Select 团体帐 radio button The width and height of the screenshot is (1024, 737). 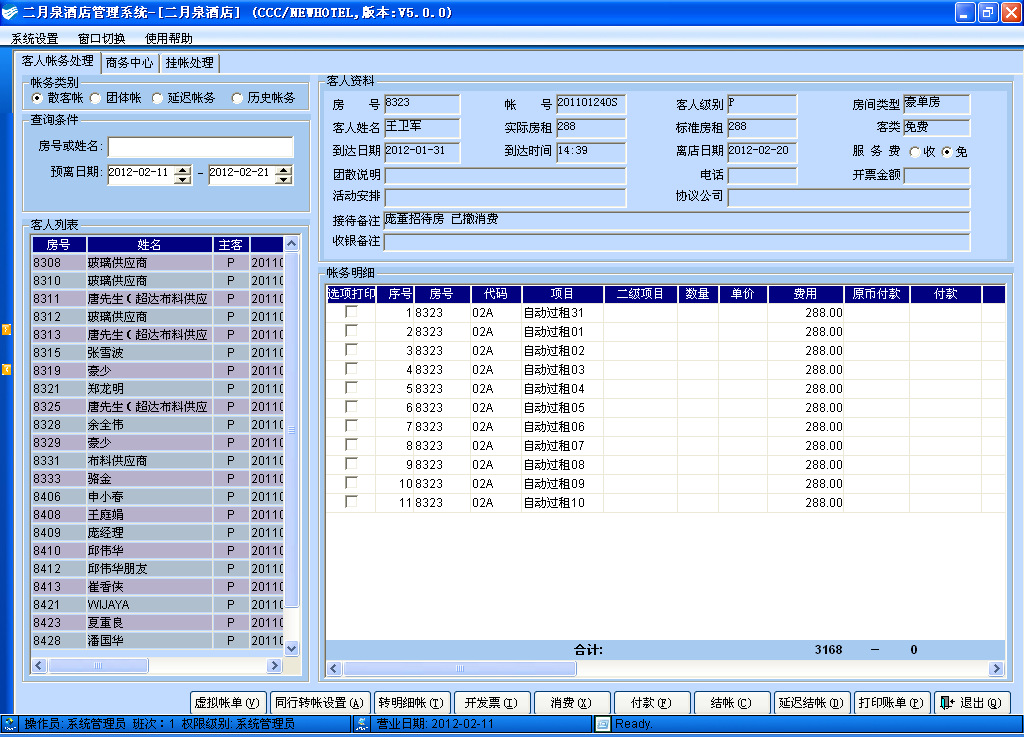(x=96, y=98)
